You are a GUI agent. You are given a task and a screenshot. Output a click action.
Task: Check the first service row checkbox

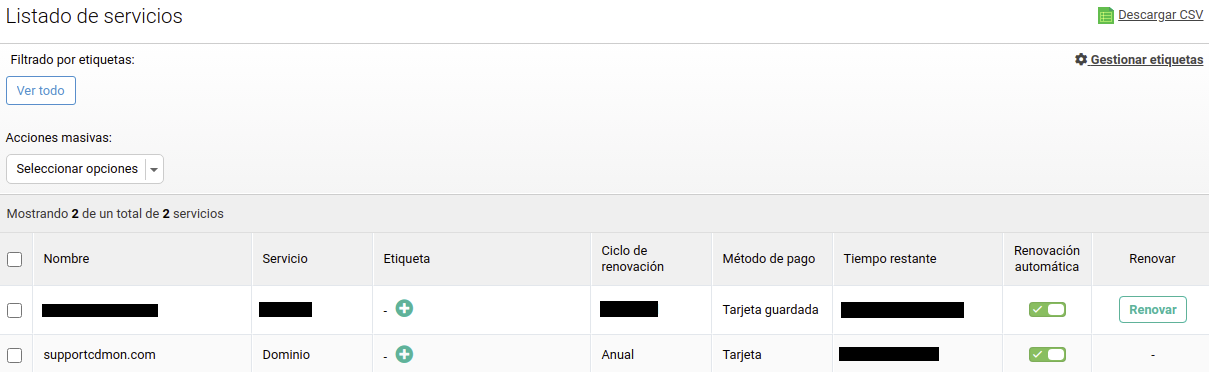click(x=15, y=310)
